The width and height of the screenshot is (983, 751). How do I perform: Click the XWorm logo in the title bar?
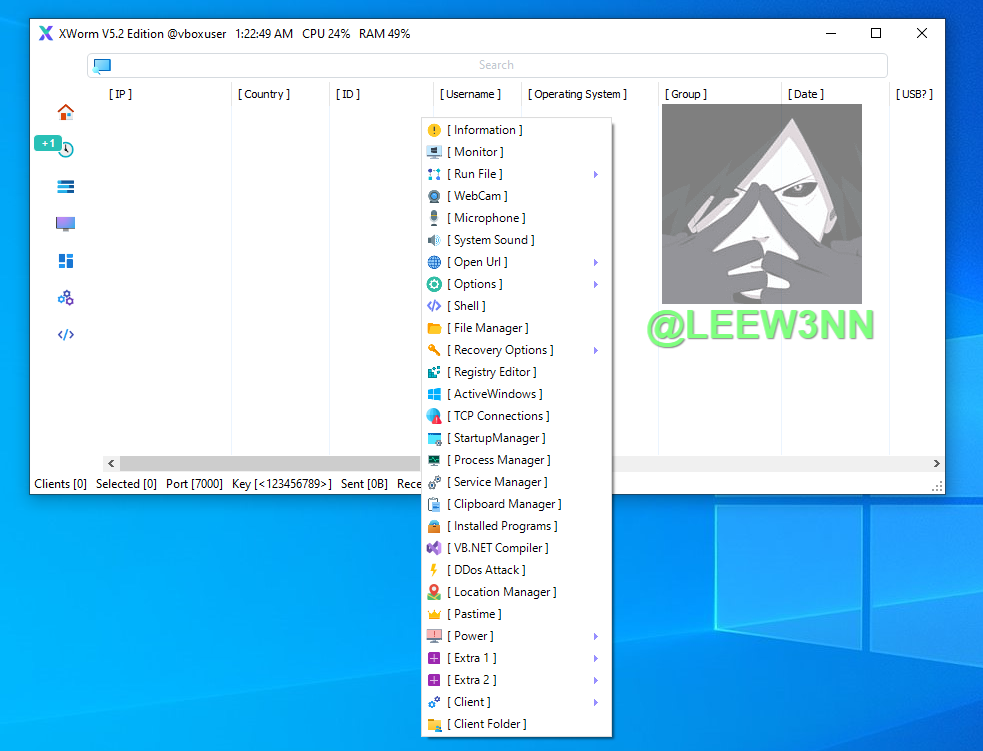(46, 33)
